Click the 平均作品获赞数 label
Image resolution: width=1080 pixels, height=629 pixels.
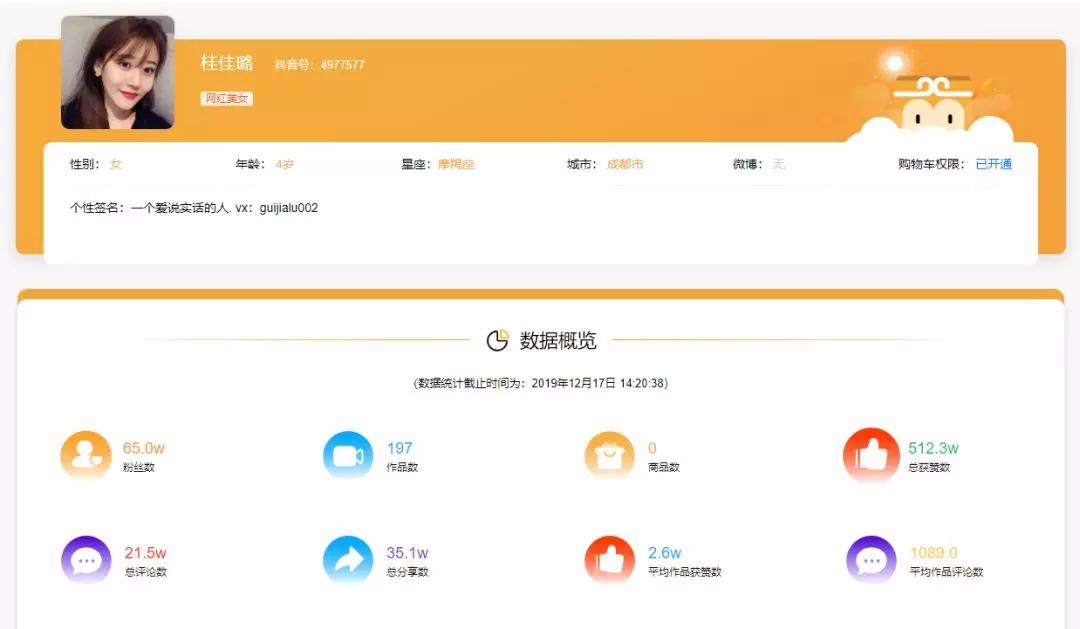pos(685,572)
